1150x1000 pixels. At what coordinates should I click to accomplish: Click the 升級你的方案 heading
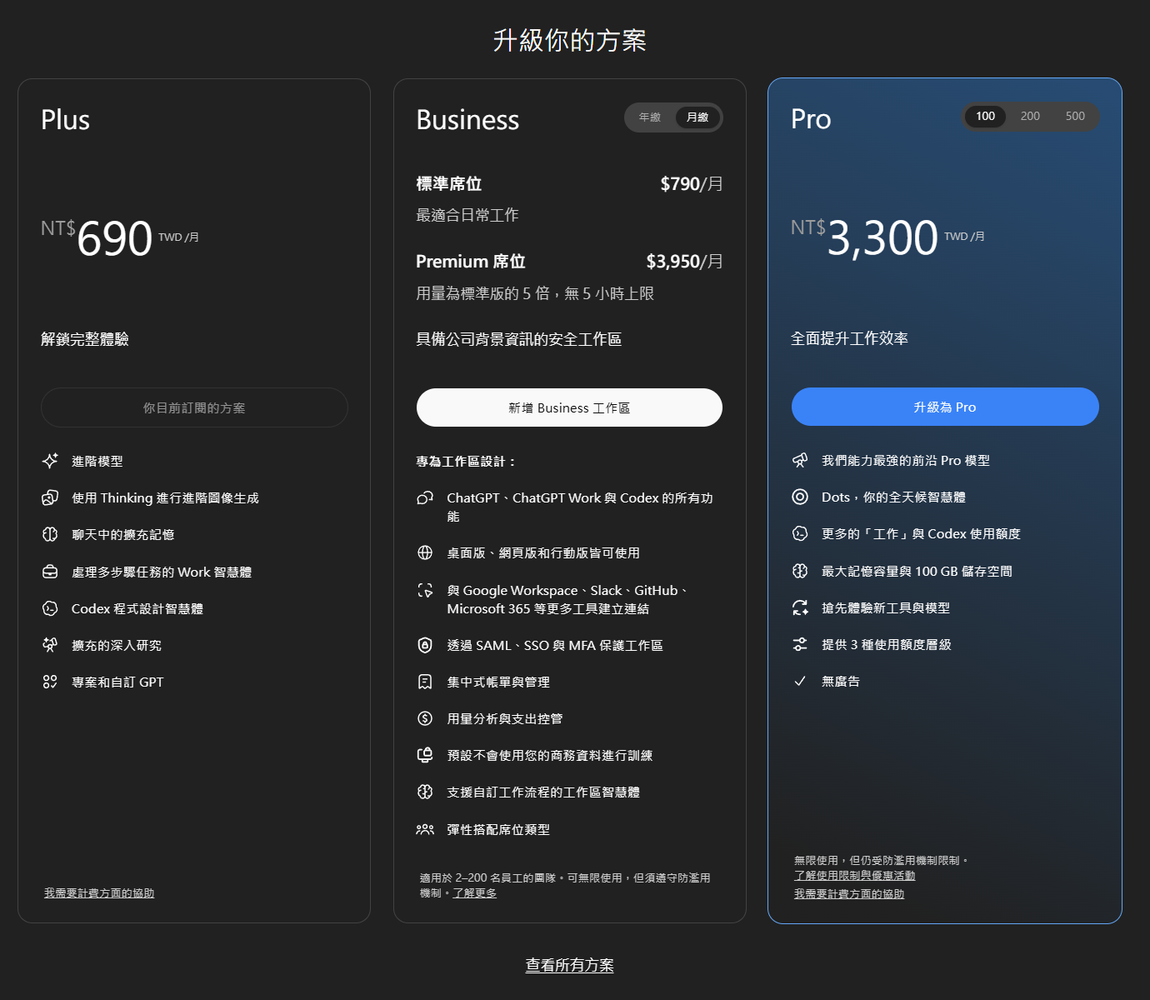569,40
